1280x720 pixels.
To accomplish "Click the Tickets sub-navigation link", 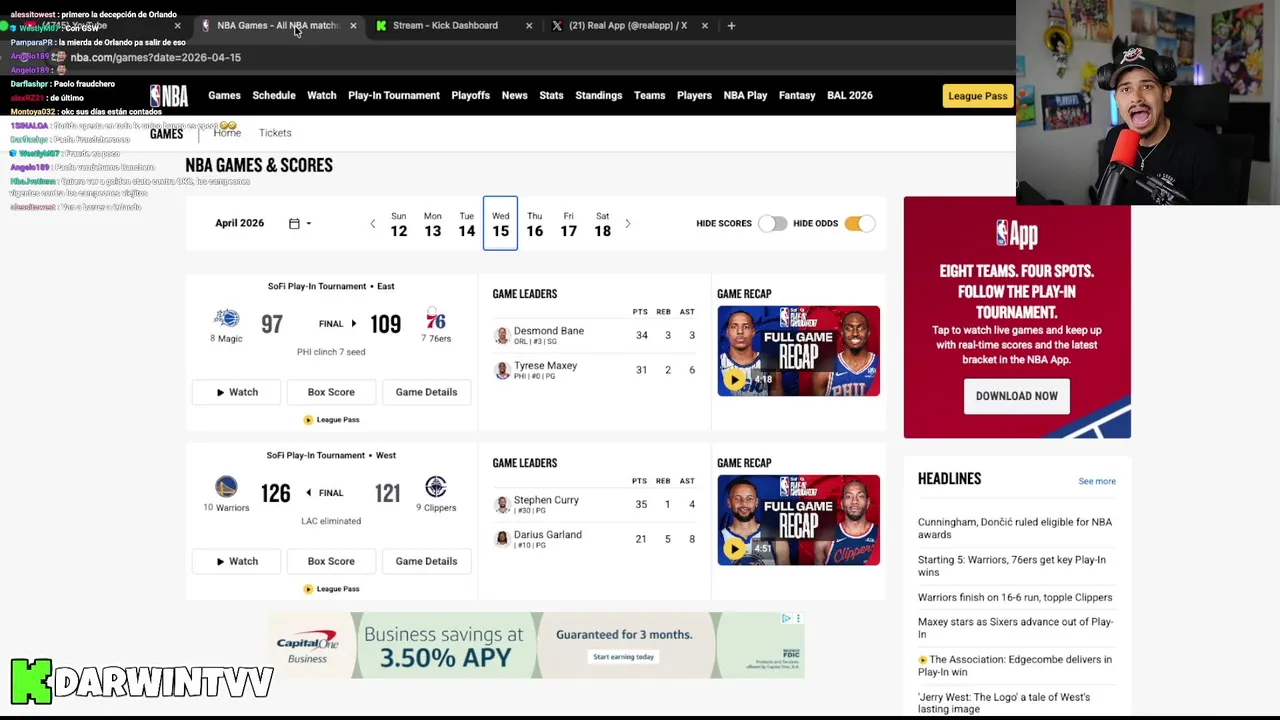I will tap(275, 133).
